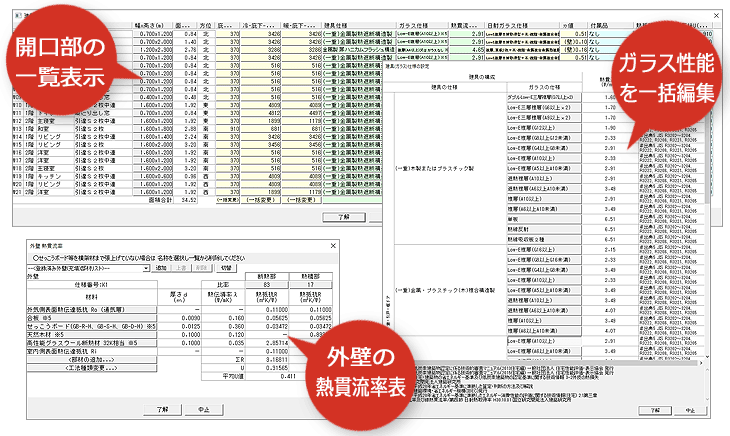Screen dimensions: 730x436
Task: Confirm glass settings window with 了解
Action: (x=656, y=410)
